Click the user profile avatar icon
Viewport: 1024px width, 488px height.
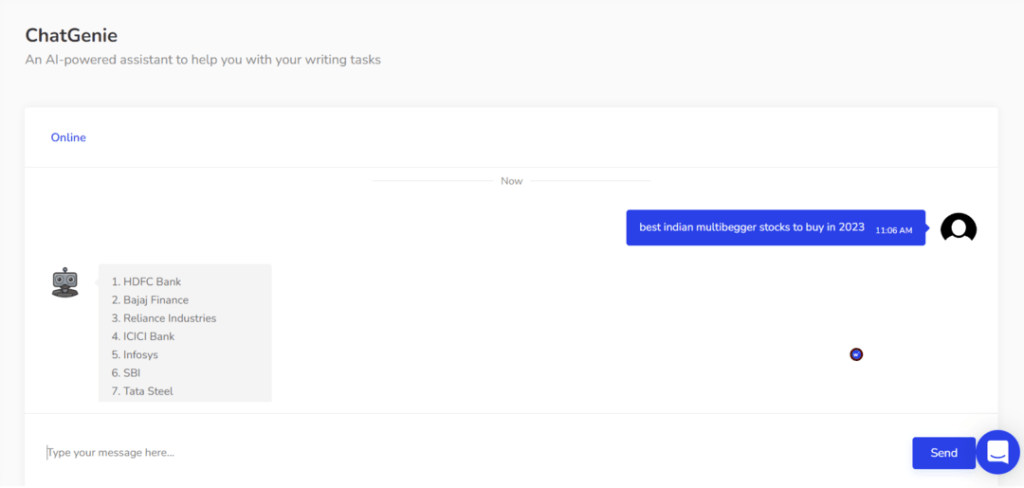pyautogui.click(x=958, y=228)
